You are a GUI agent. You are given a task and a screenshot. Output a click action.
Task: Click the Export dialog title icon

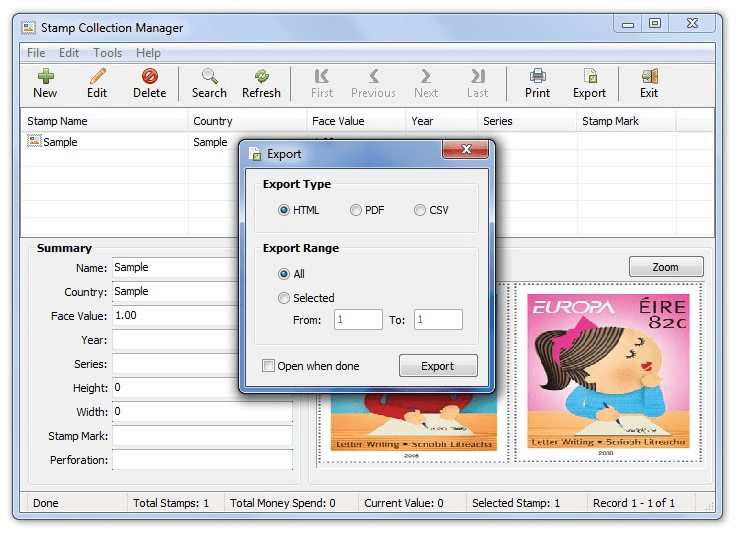[x=255, y=154]
